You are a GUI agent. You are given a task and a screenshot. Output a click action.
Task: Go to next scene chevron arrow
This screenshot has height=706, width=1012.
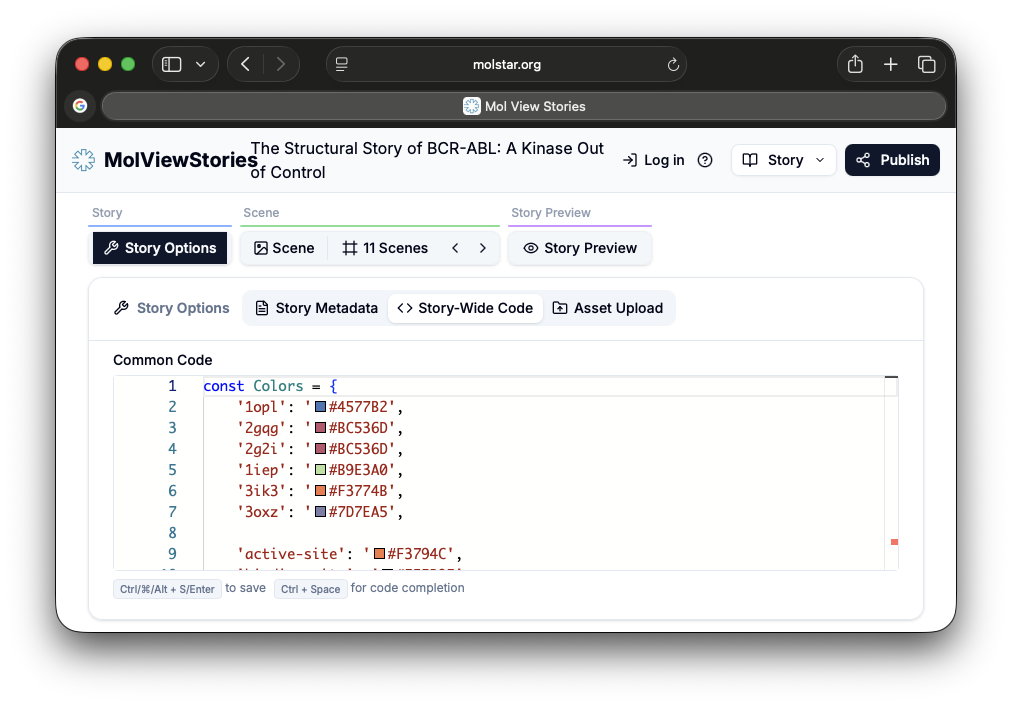pos(483,248)
